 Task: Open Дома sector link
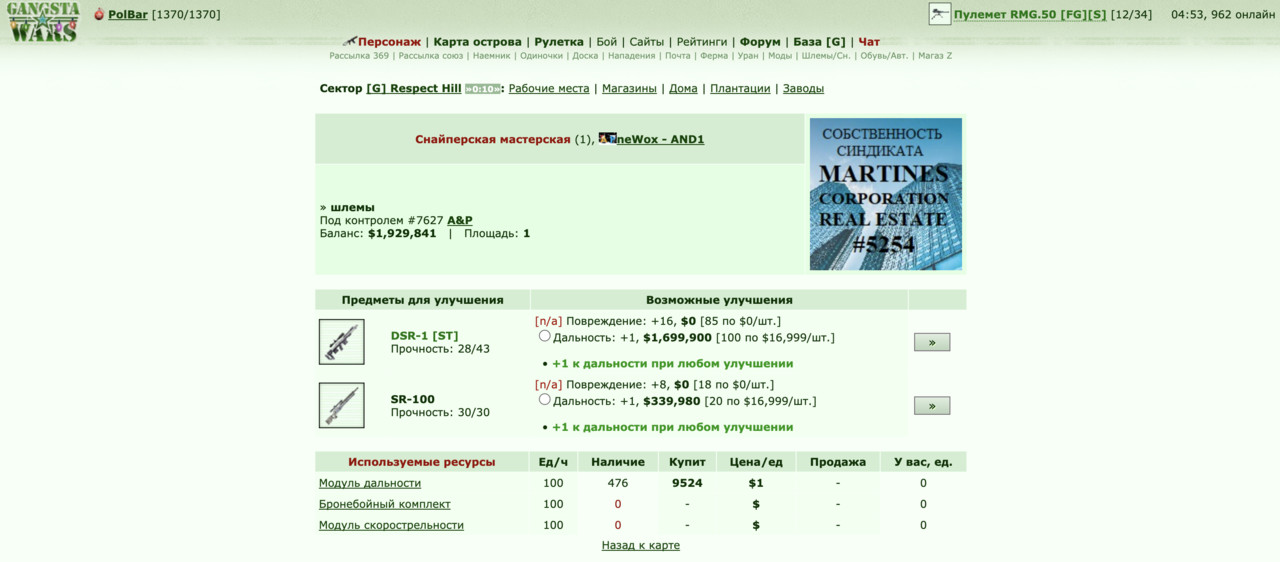(683, 88)
